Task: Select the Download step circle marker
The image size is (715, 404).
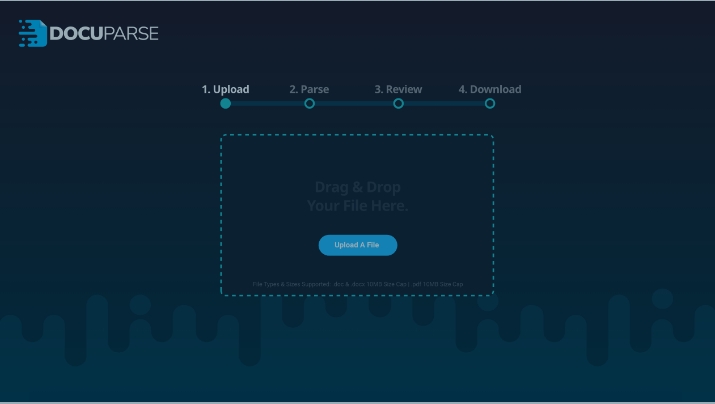Action: click(490, 103)
